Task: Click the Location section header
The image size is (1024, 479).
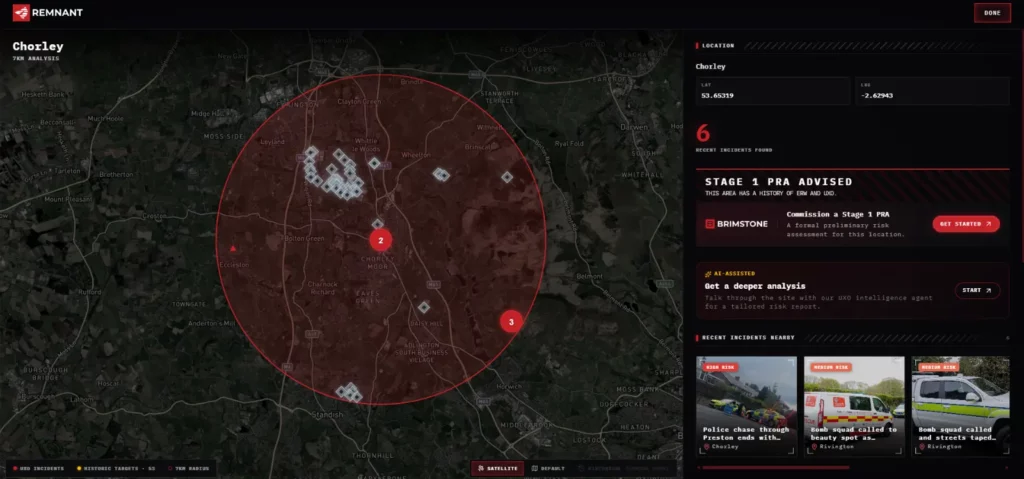Action: pyautogui.click(x=718, y=46)
